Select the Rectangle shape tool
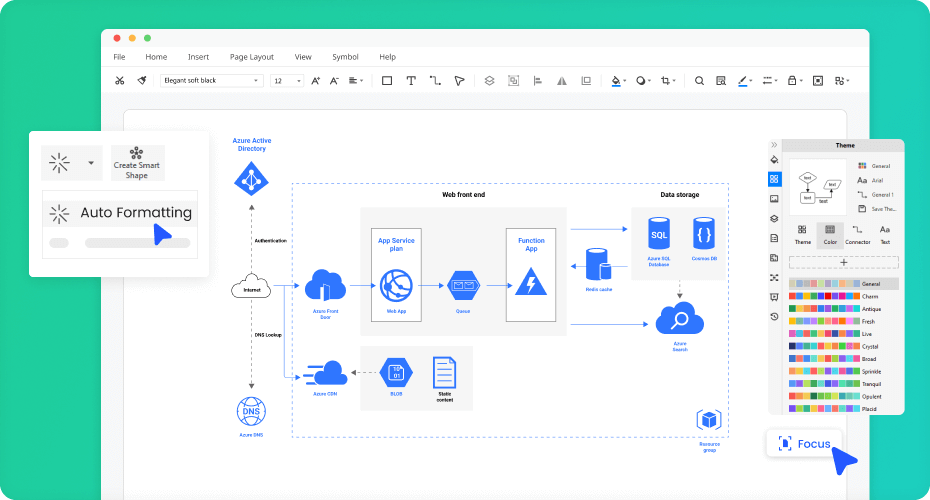 (387, 81)
